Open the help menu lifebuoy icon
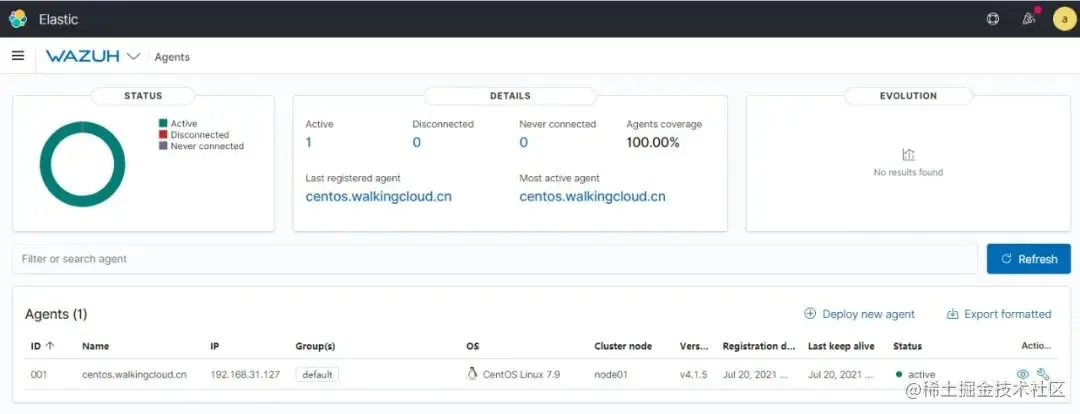Viewport: 1080px width, 414px height. pyautogui.click(x=993, y=19)
